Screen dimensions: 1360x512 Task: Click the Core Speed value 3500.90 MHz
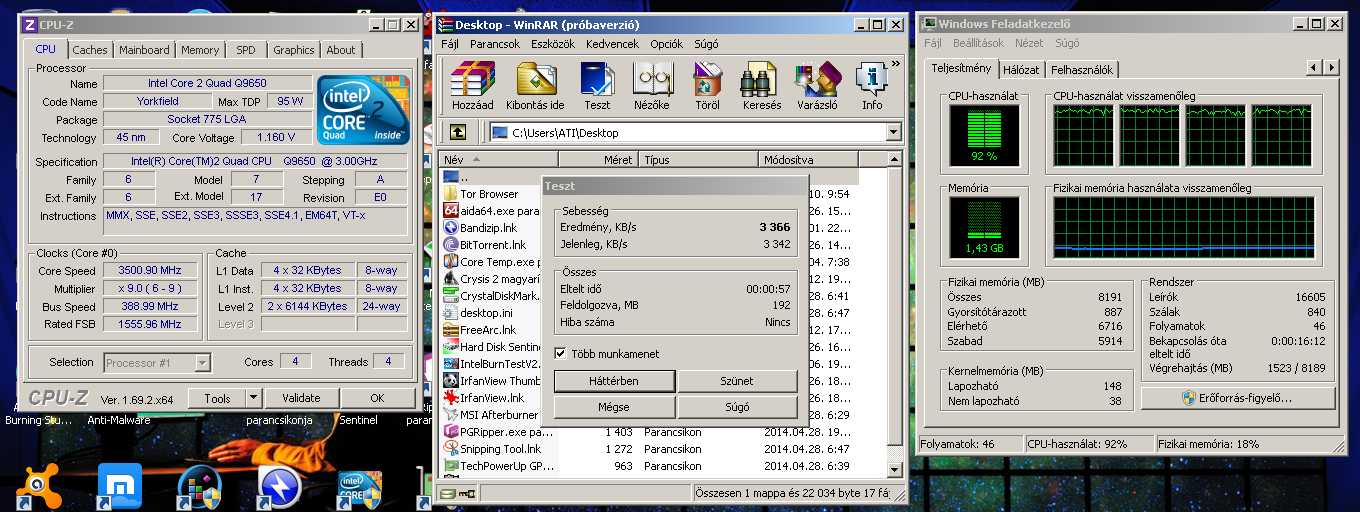pyautogui.click(x=152, y=271)
